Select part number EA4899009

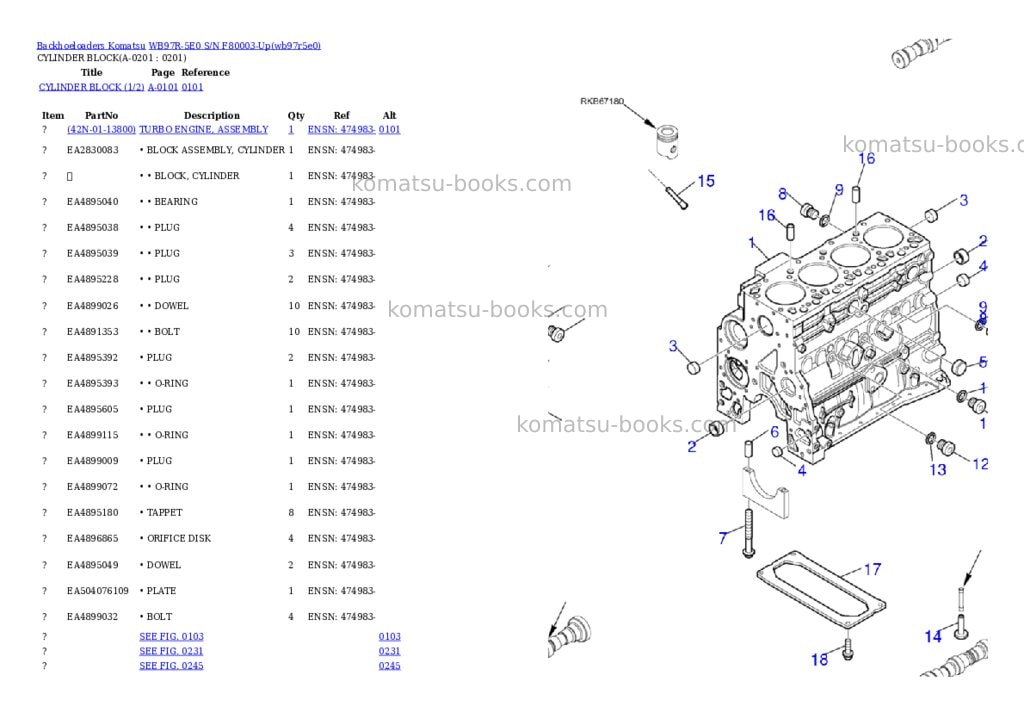[93, 460]
